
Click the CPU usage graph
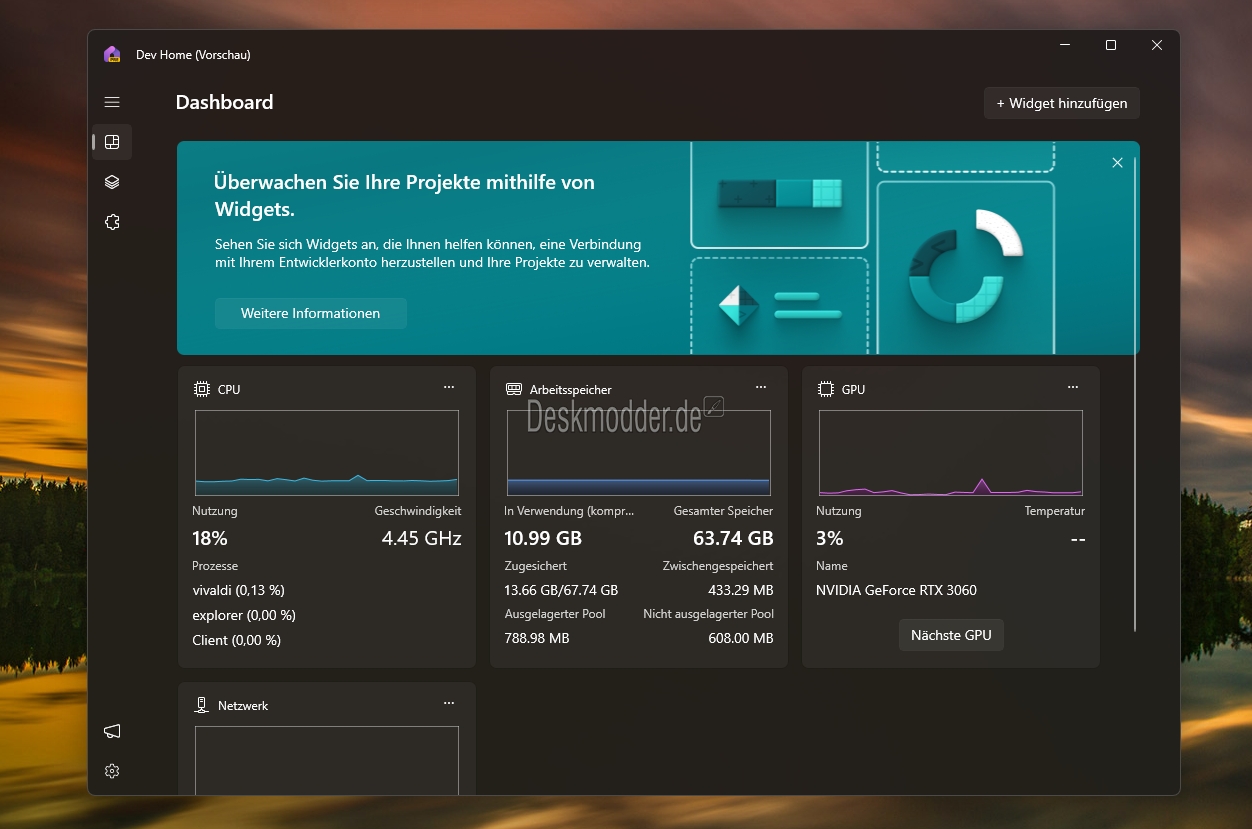pos(327,453)
